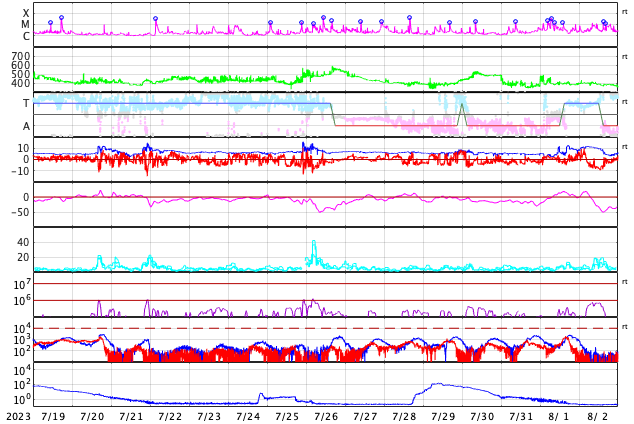Click the 'rt' label beside the 10^7 panel
Image resolution: width=634 pixels, height=424 pixels.
[625, 282]
